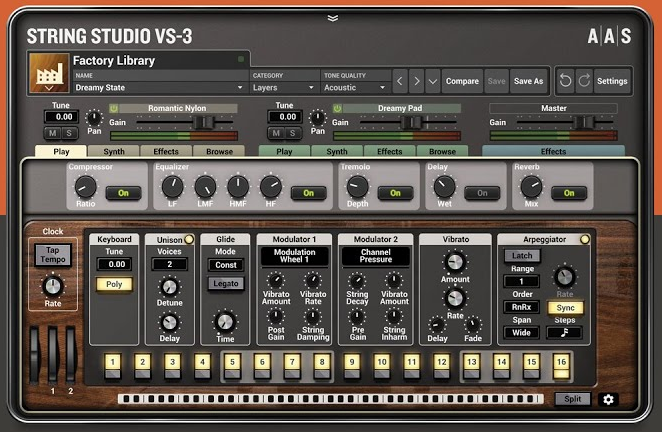Switch to Dreamy Pad Effects tab
662x432 pixels.
click(390, 151)
